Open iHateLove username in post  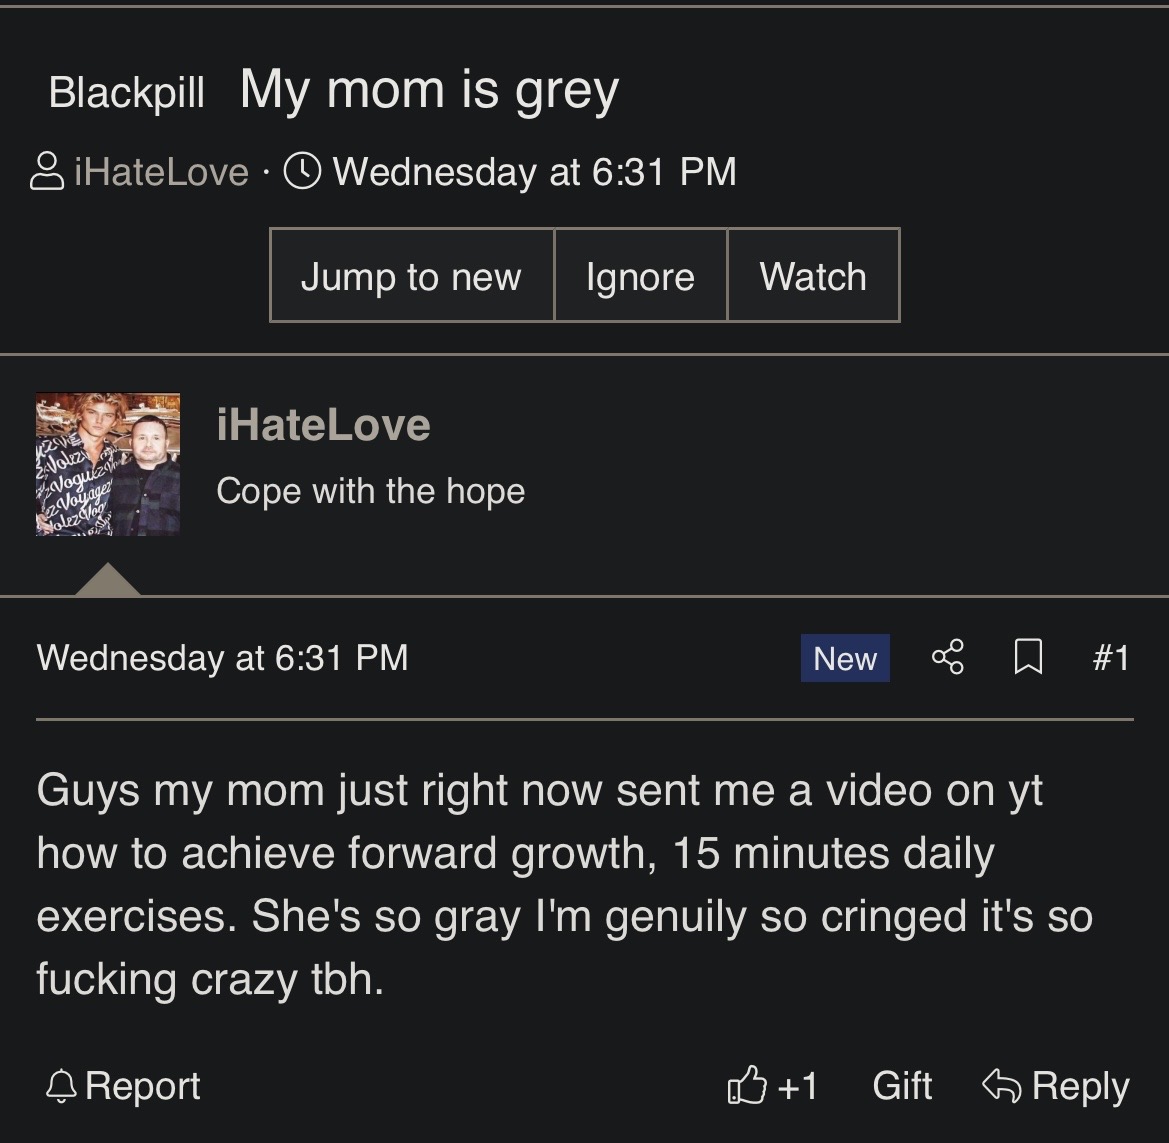(x=323, y=425)
